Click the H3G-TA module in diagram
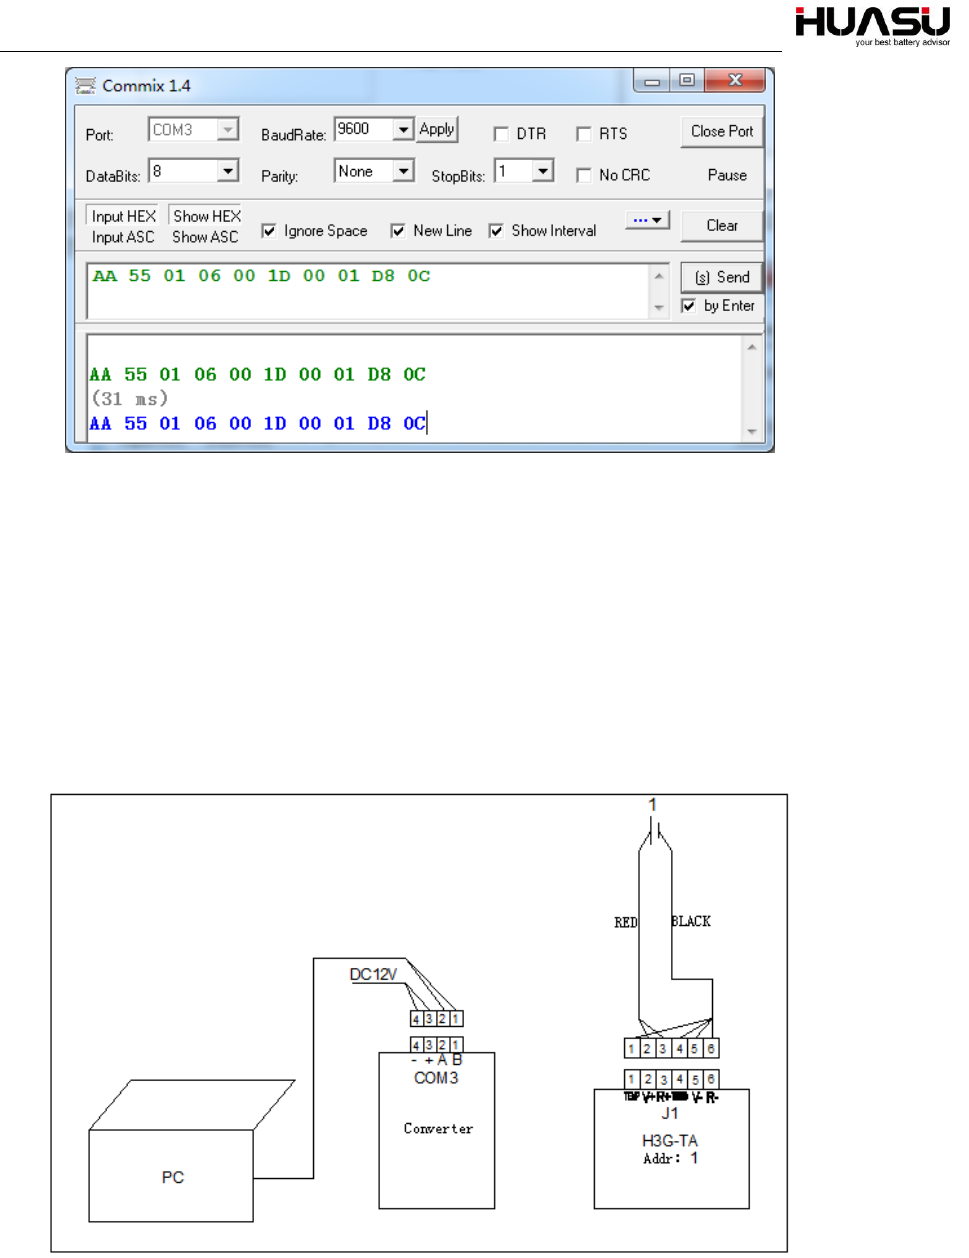The width and height of the screenshot is (969, 1258). click(x=671, y=1149)
